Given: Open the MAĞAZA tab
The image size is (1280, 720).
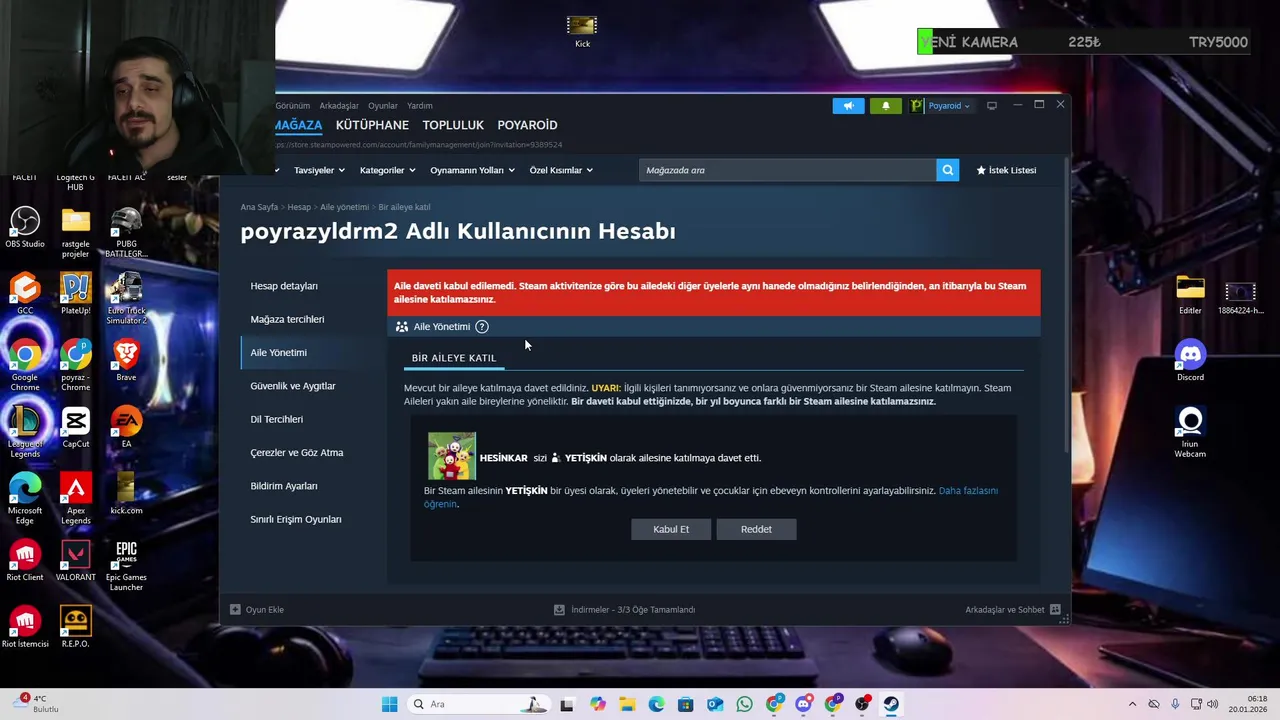Looking at the screenshot, I should pos(298,125).
